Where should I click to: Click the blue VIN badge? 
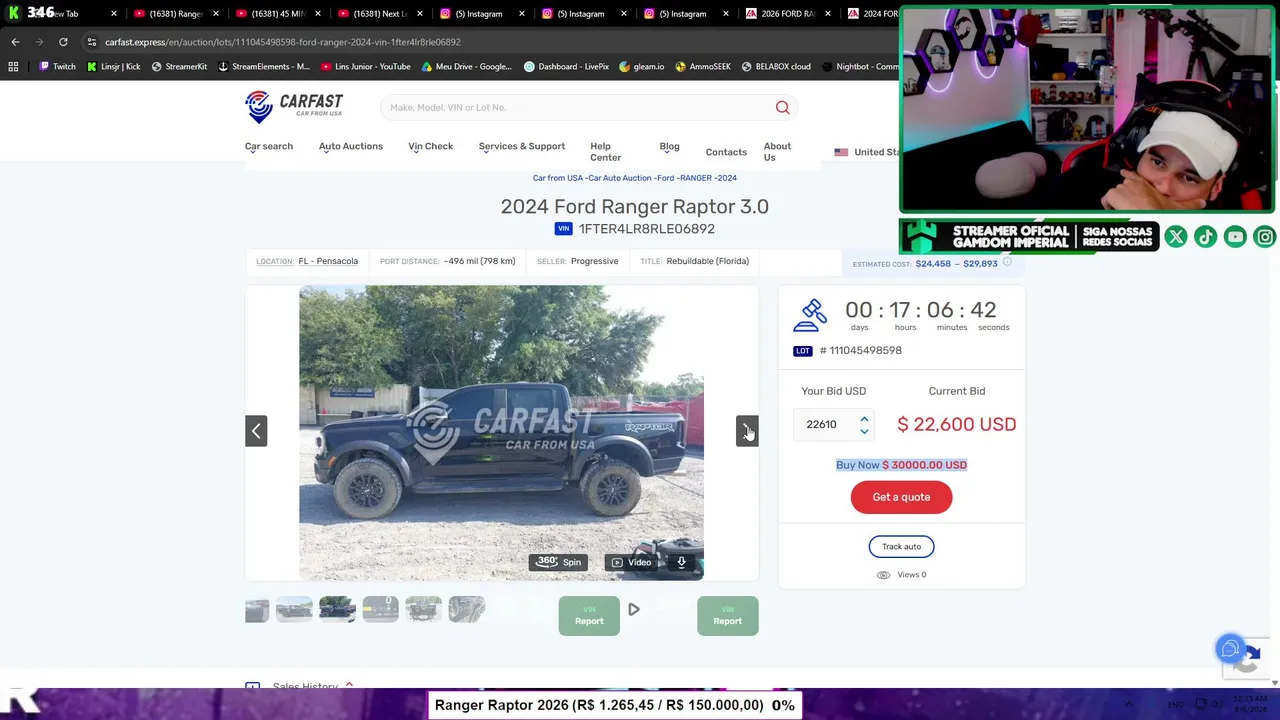click(564, 229)
